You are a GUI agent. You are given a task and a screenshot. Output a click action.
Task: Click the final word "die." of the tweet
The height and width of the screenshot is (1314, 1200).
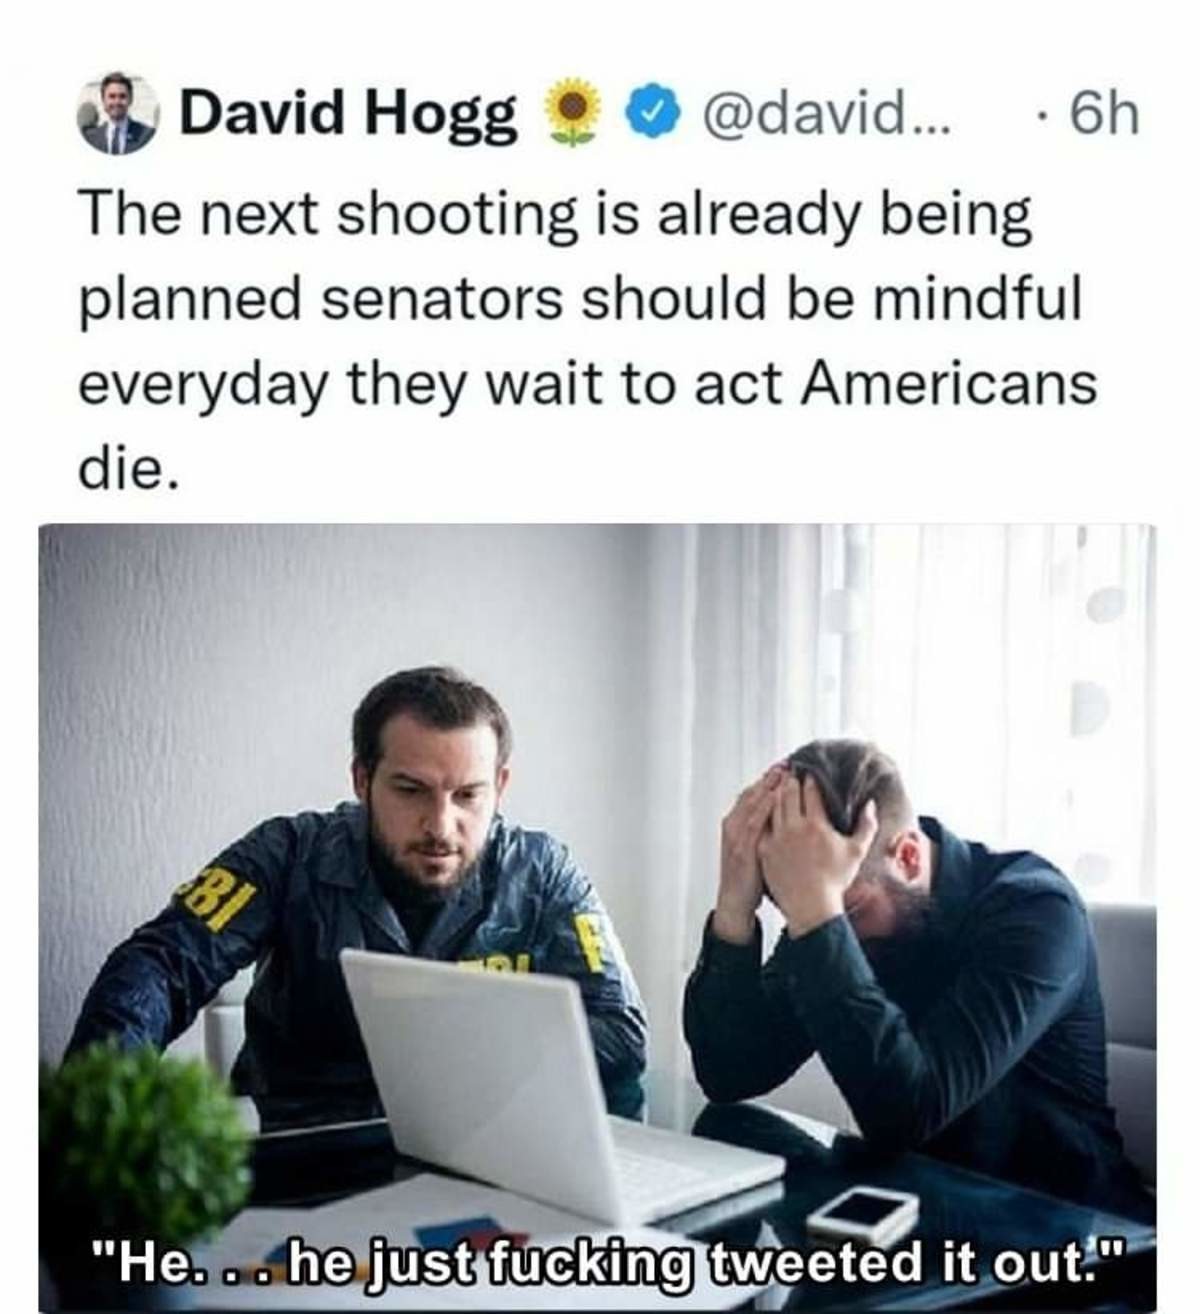tap(130, 468)
